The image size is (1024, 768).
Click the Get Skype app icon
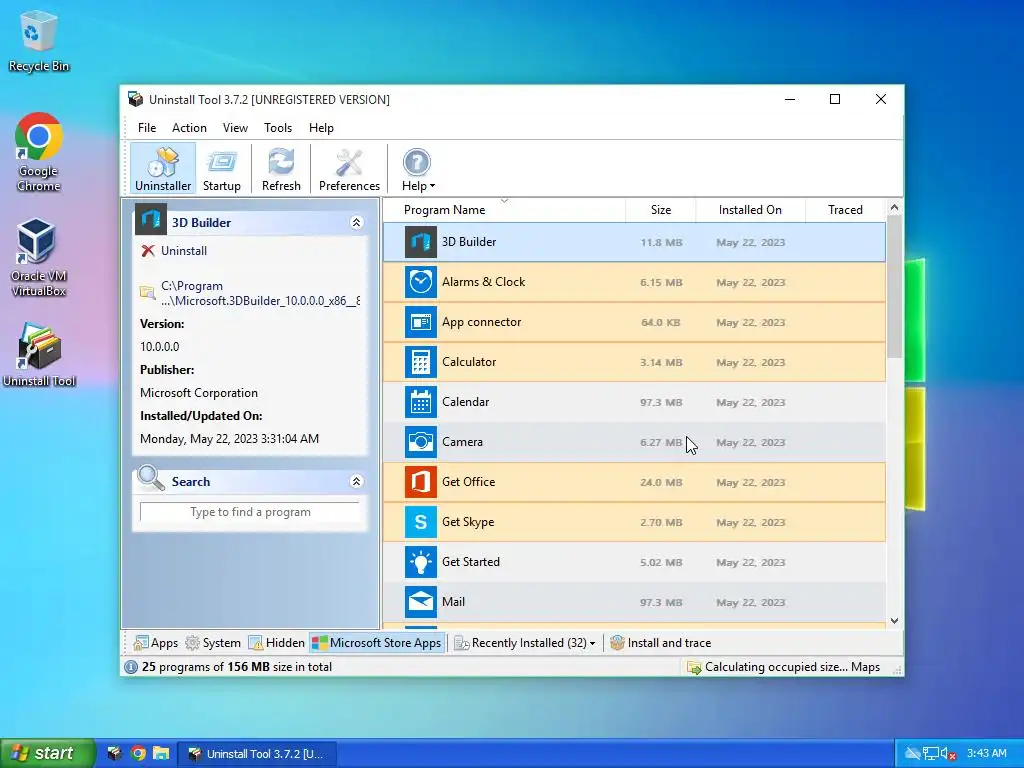click(421, 522)
